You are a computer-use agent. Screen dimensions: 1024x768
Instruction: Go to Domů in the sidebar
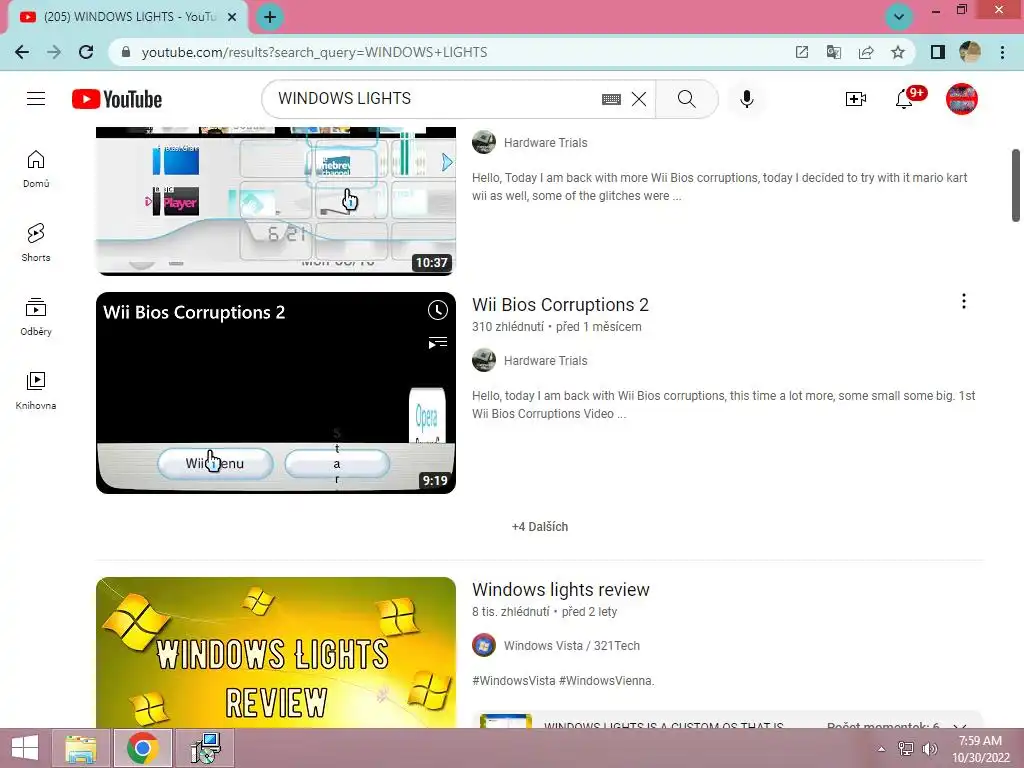point(36,169)
